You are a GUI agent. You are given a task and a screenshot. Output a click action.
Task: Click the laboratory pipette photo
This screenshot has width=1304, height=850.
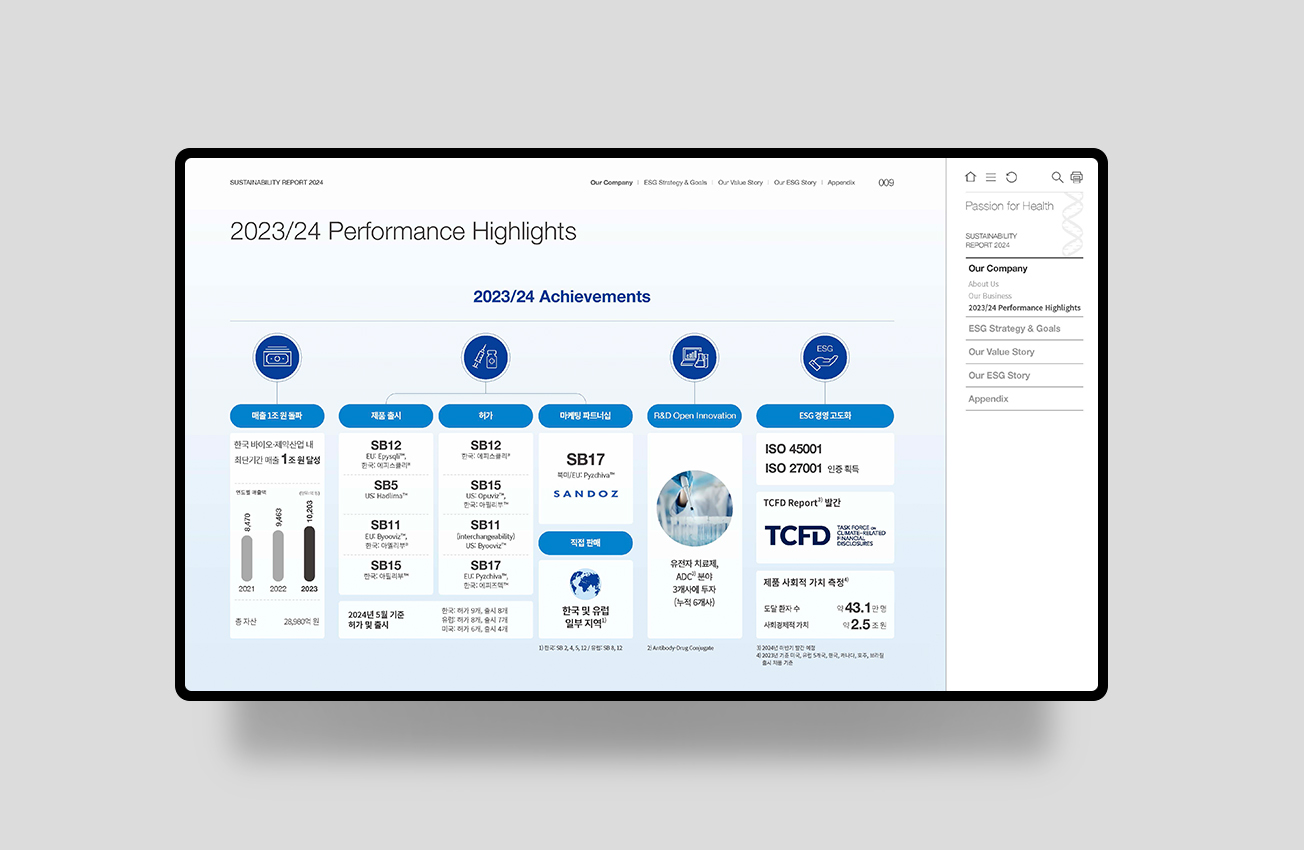[695, 508]
